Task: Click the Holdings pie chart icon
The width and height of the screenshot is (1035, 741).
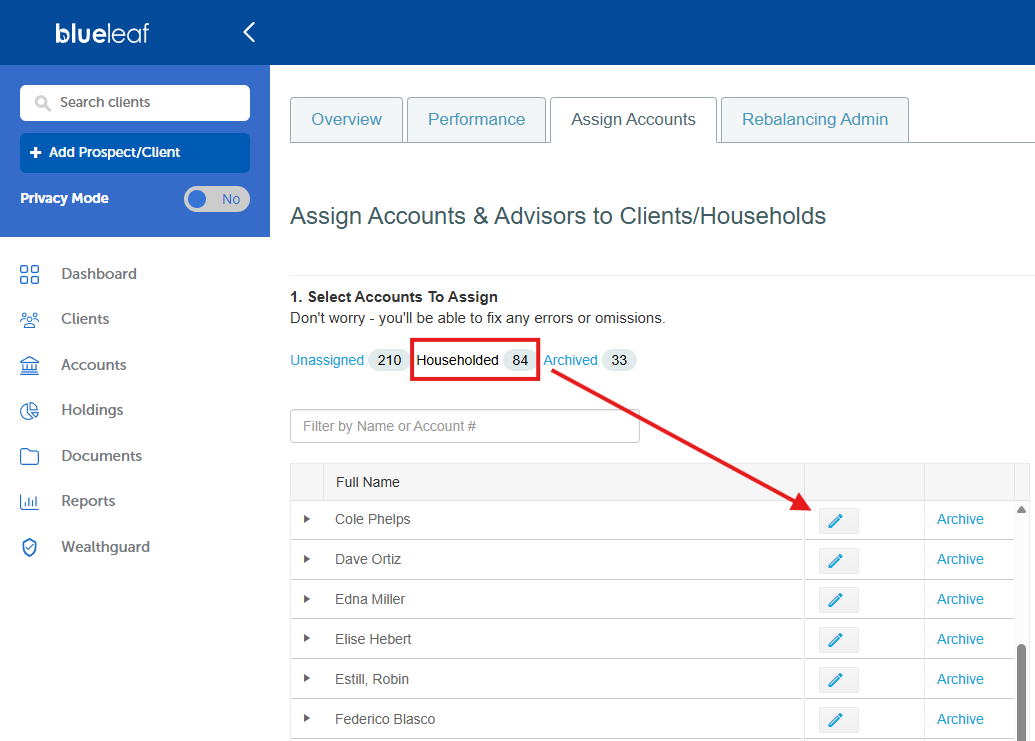Action: coord(30,410)
